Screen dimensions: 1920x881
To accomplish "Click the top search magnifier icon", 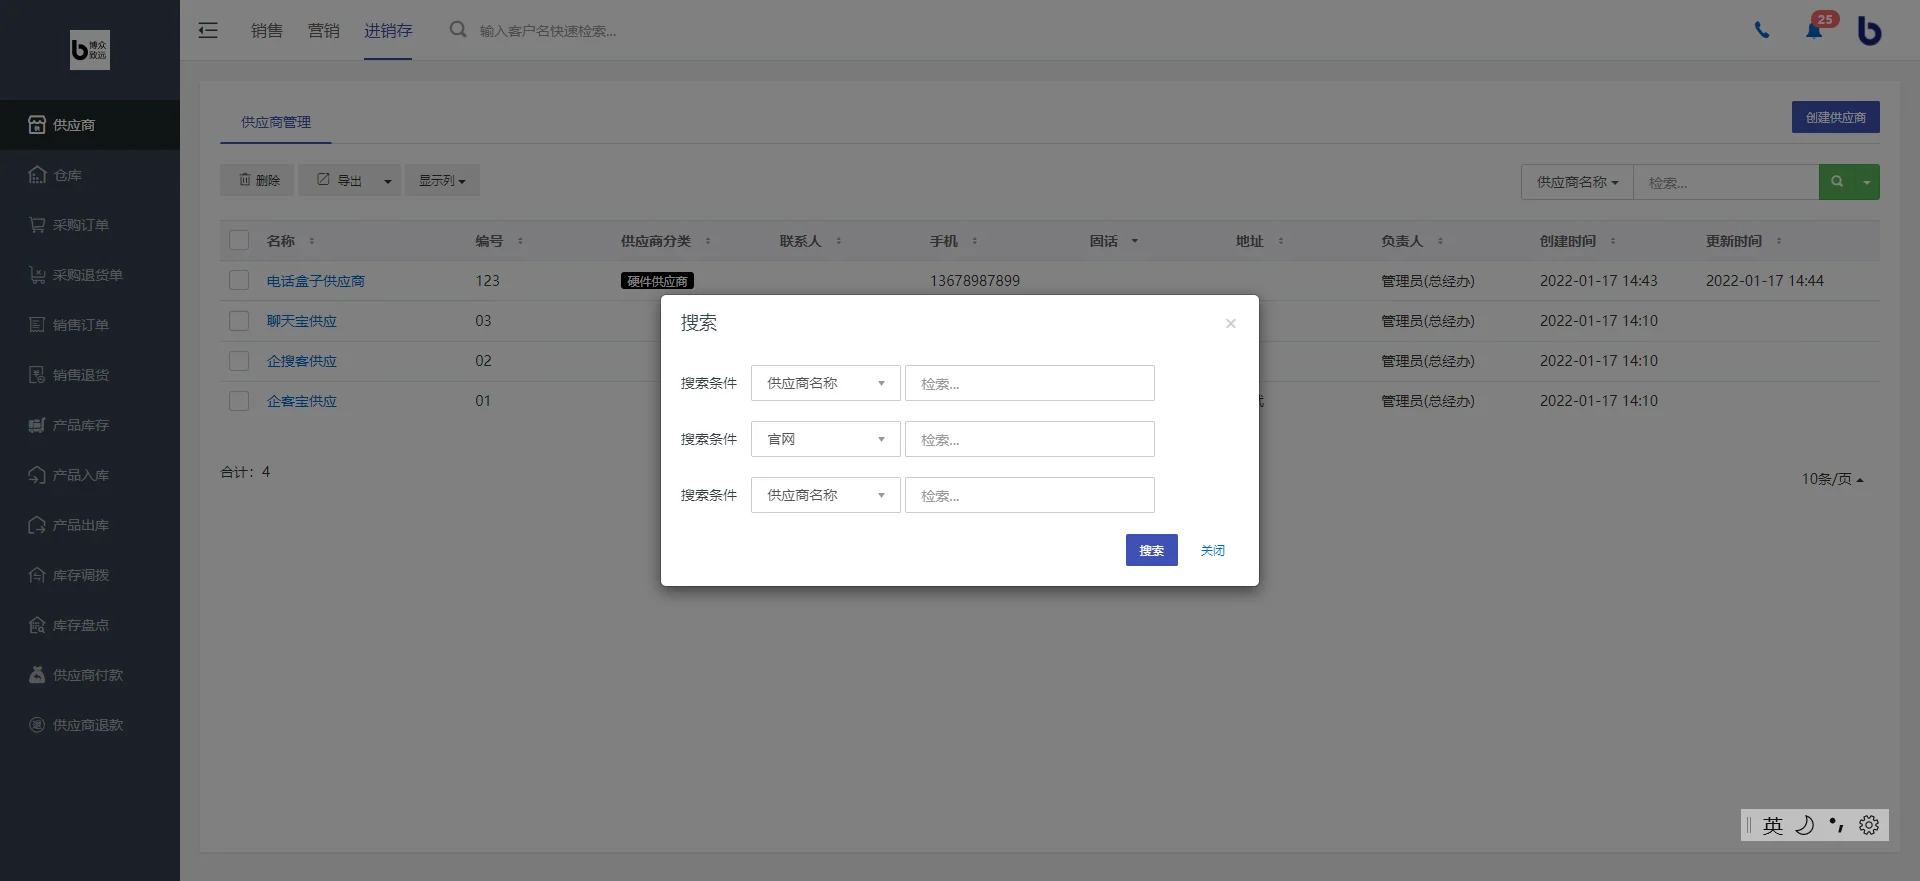I will [x=458, y=30].
